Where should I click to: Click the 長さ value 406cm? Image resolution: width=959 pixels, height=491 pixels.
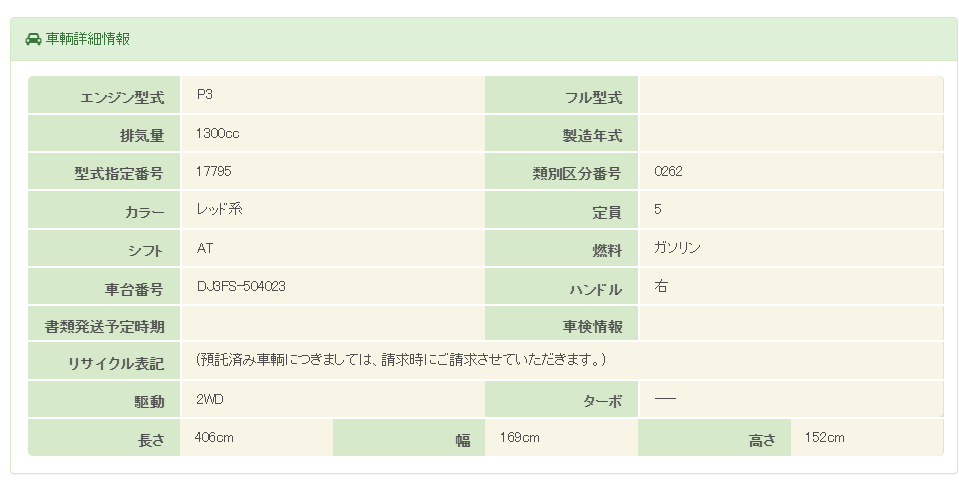tap(216, 437)
